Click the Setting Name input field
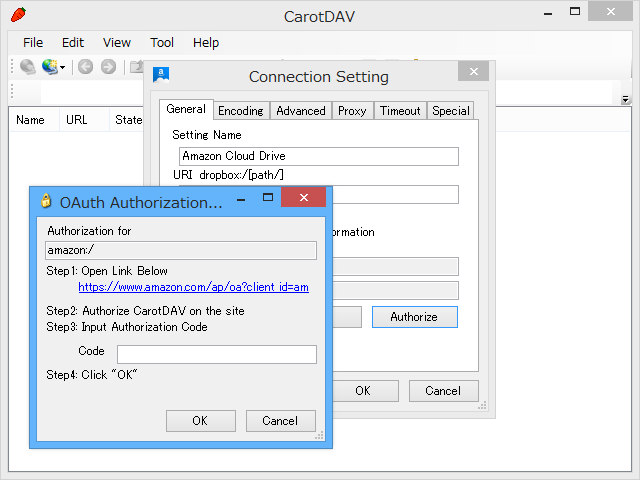This screenshot has height=480, width=640. [319, 156]
